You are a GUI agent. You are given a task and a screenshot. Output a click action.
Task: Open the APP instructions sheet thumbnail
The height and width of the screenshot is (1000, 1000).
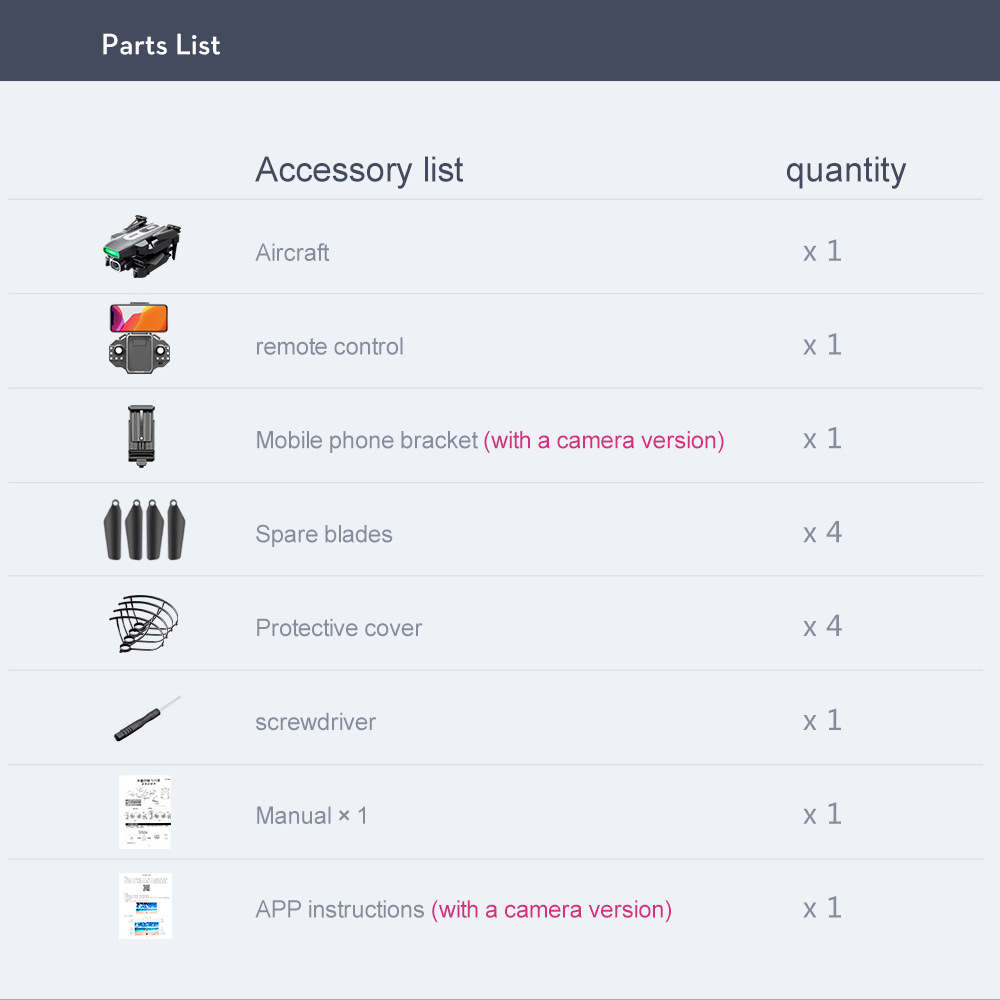coord(145,906)
